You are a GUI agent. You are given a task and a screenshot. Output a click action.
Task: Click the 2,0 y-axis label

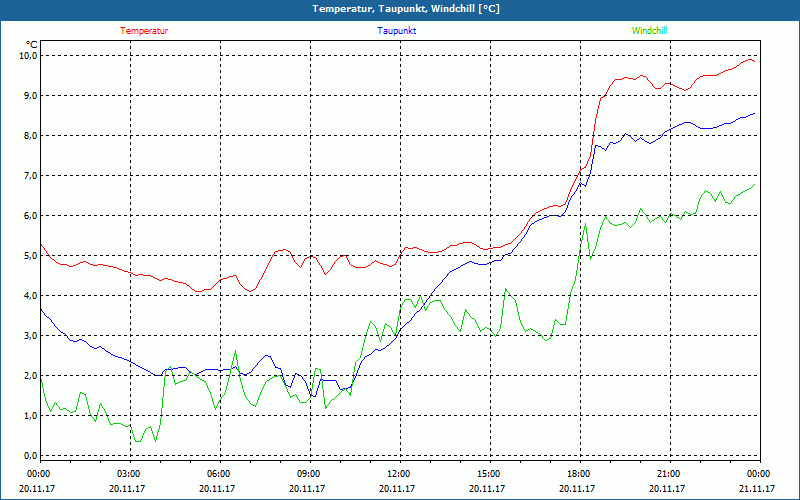29,375
